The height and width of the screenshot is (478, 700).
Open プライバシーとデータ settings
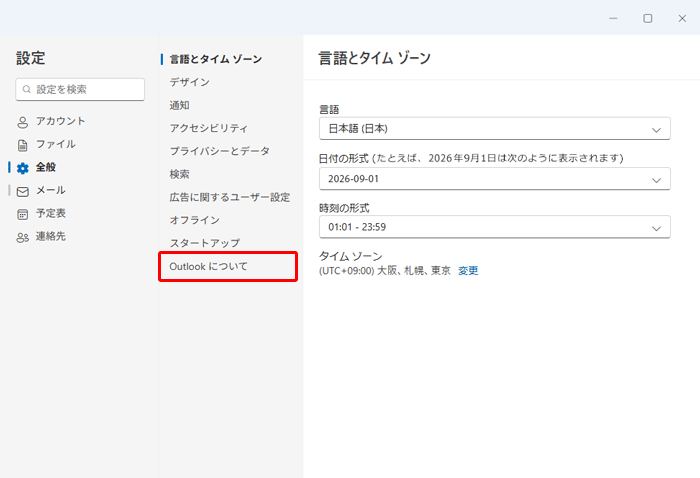pos(220,151)
